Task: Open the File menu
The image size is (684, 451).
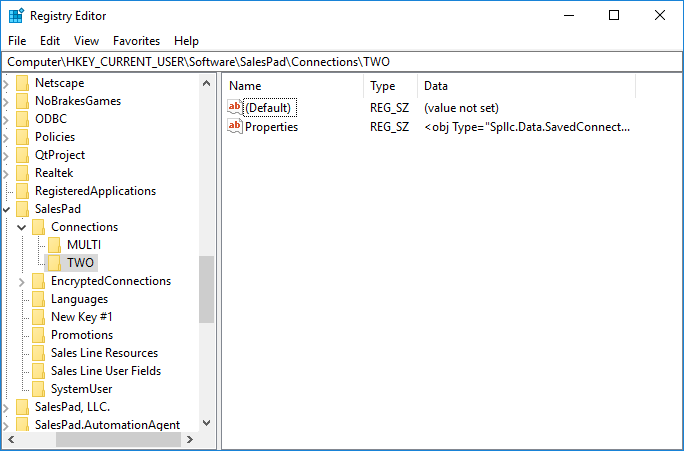Action: click(18, 41)
